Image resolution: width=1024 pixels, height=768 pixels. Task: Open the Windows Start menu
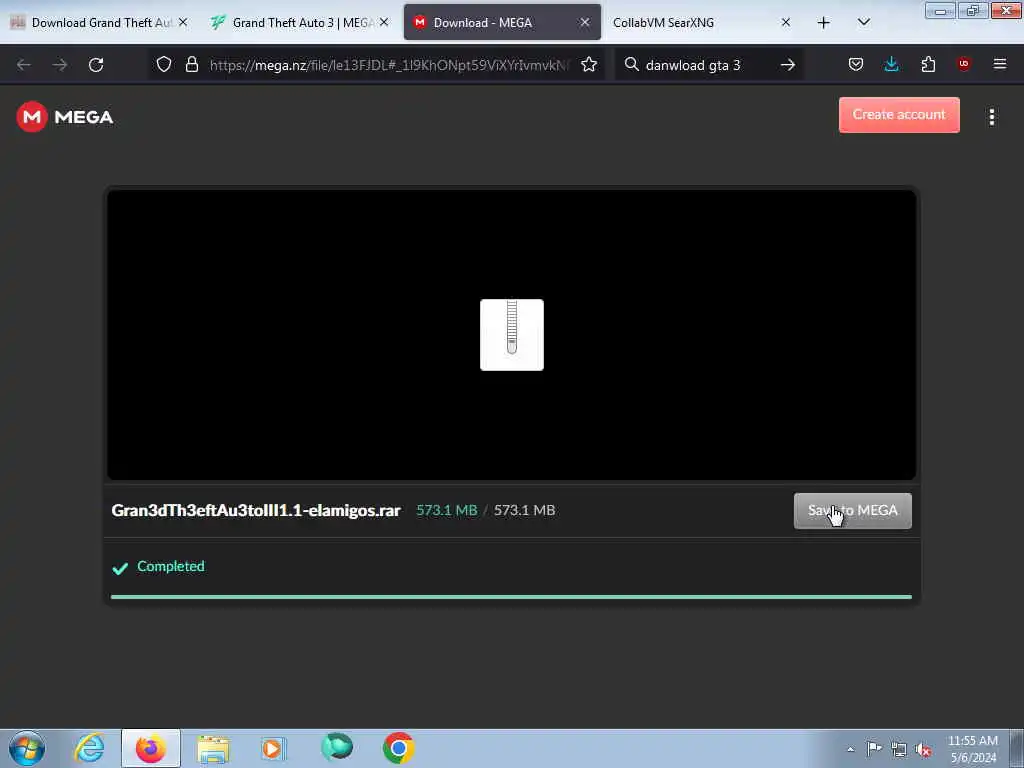[x=27, y=748]
